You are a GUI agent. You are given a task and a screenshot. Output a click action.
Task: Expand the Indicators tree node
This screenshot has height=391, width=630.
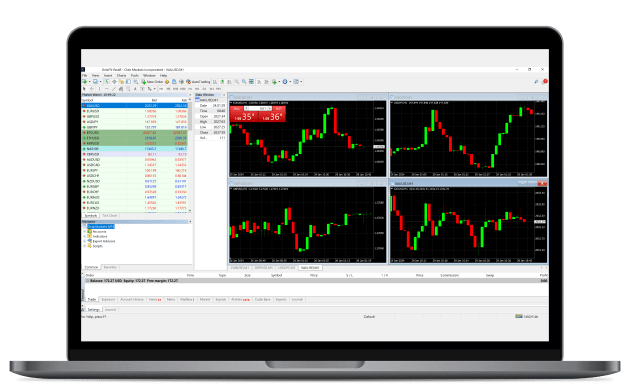click(85, 236)
